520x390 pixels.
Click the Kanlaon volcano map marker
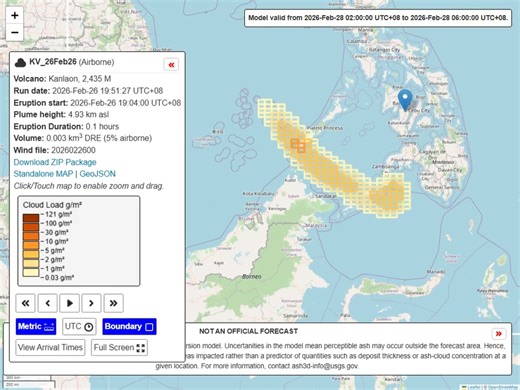tap(405, 100)
